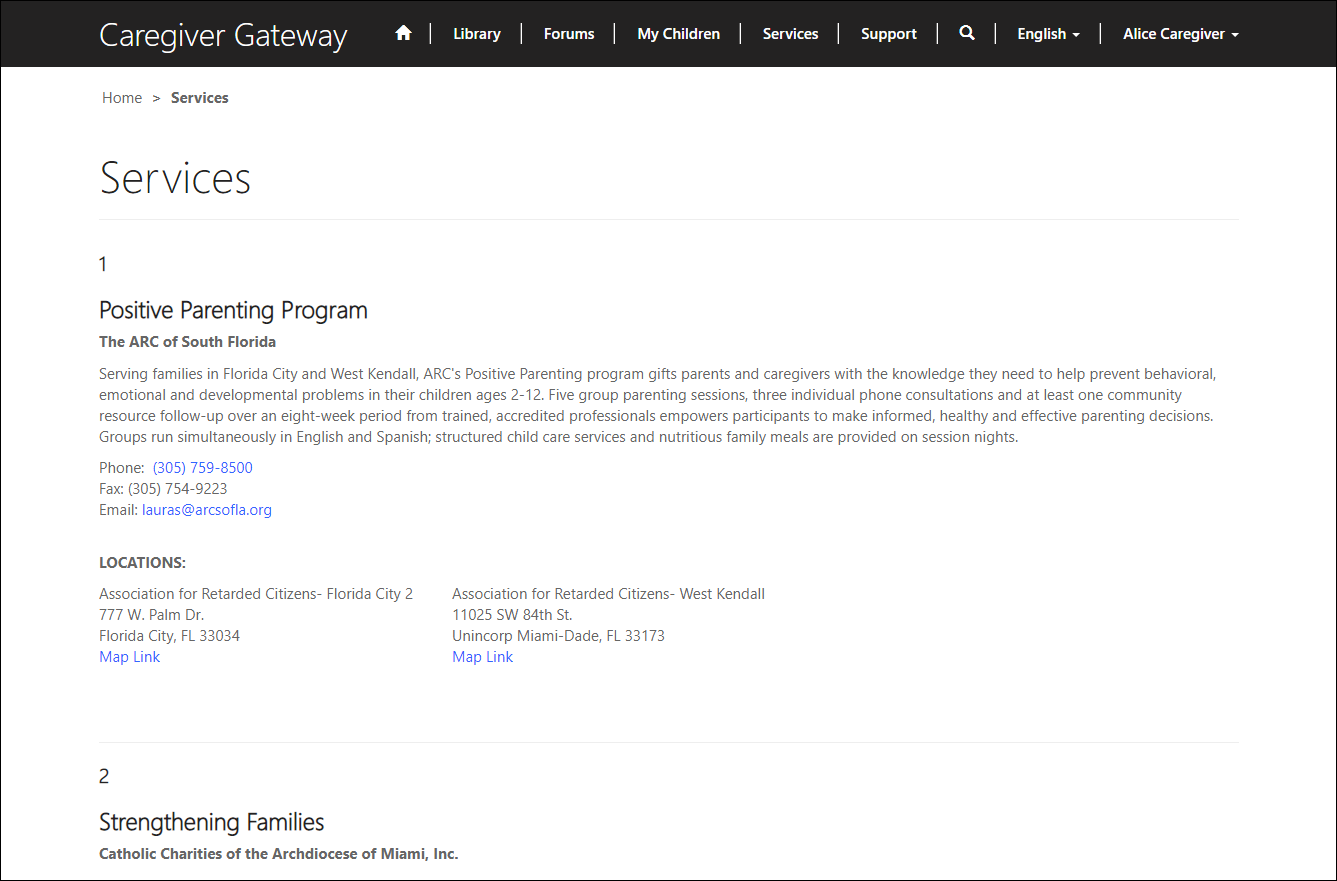This screenshot has height=881, width=1337.
Task: Click The ARC of South Florida text
Action: pos(187,342)
